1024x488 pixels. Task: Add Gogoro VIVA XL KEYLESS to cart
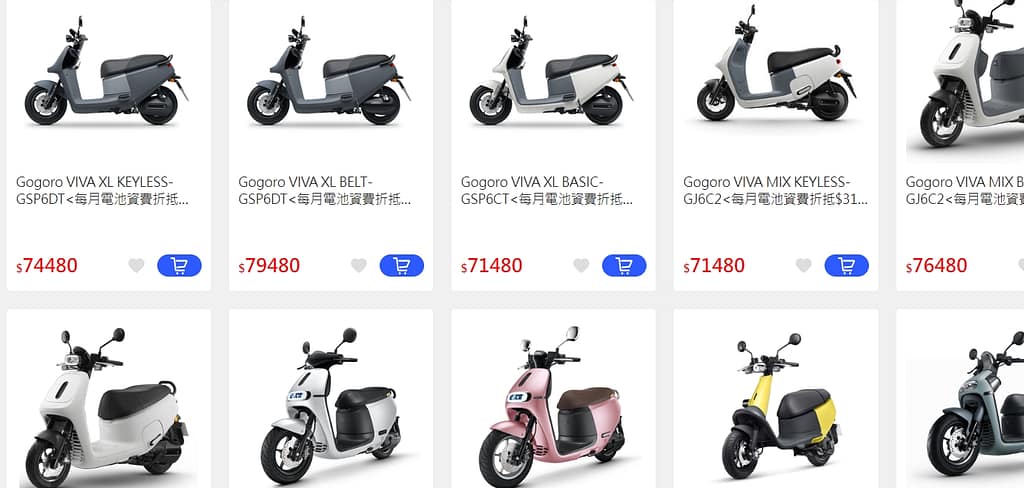[x=179, y=265]
